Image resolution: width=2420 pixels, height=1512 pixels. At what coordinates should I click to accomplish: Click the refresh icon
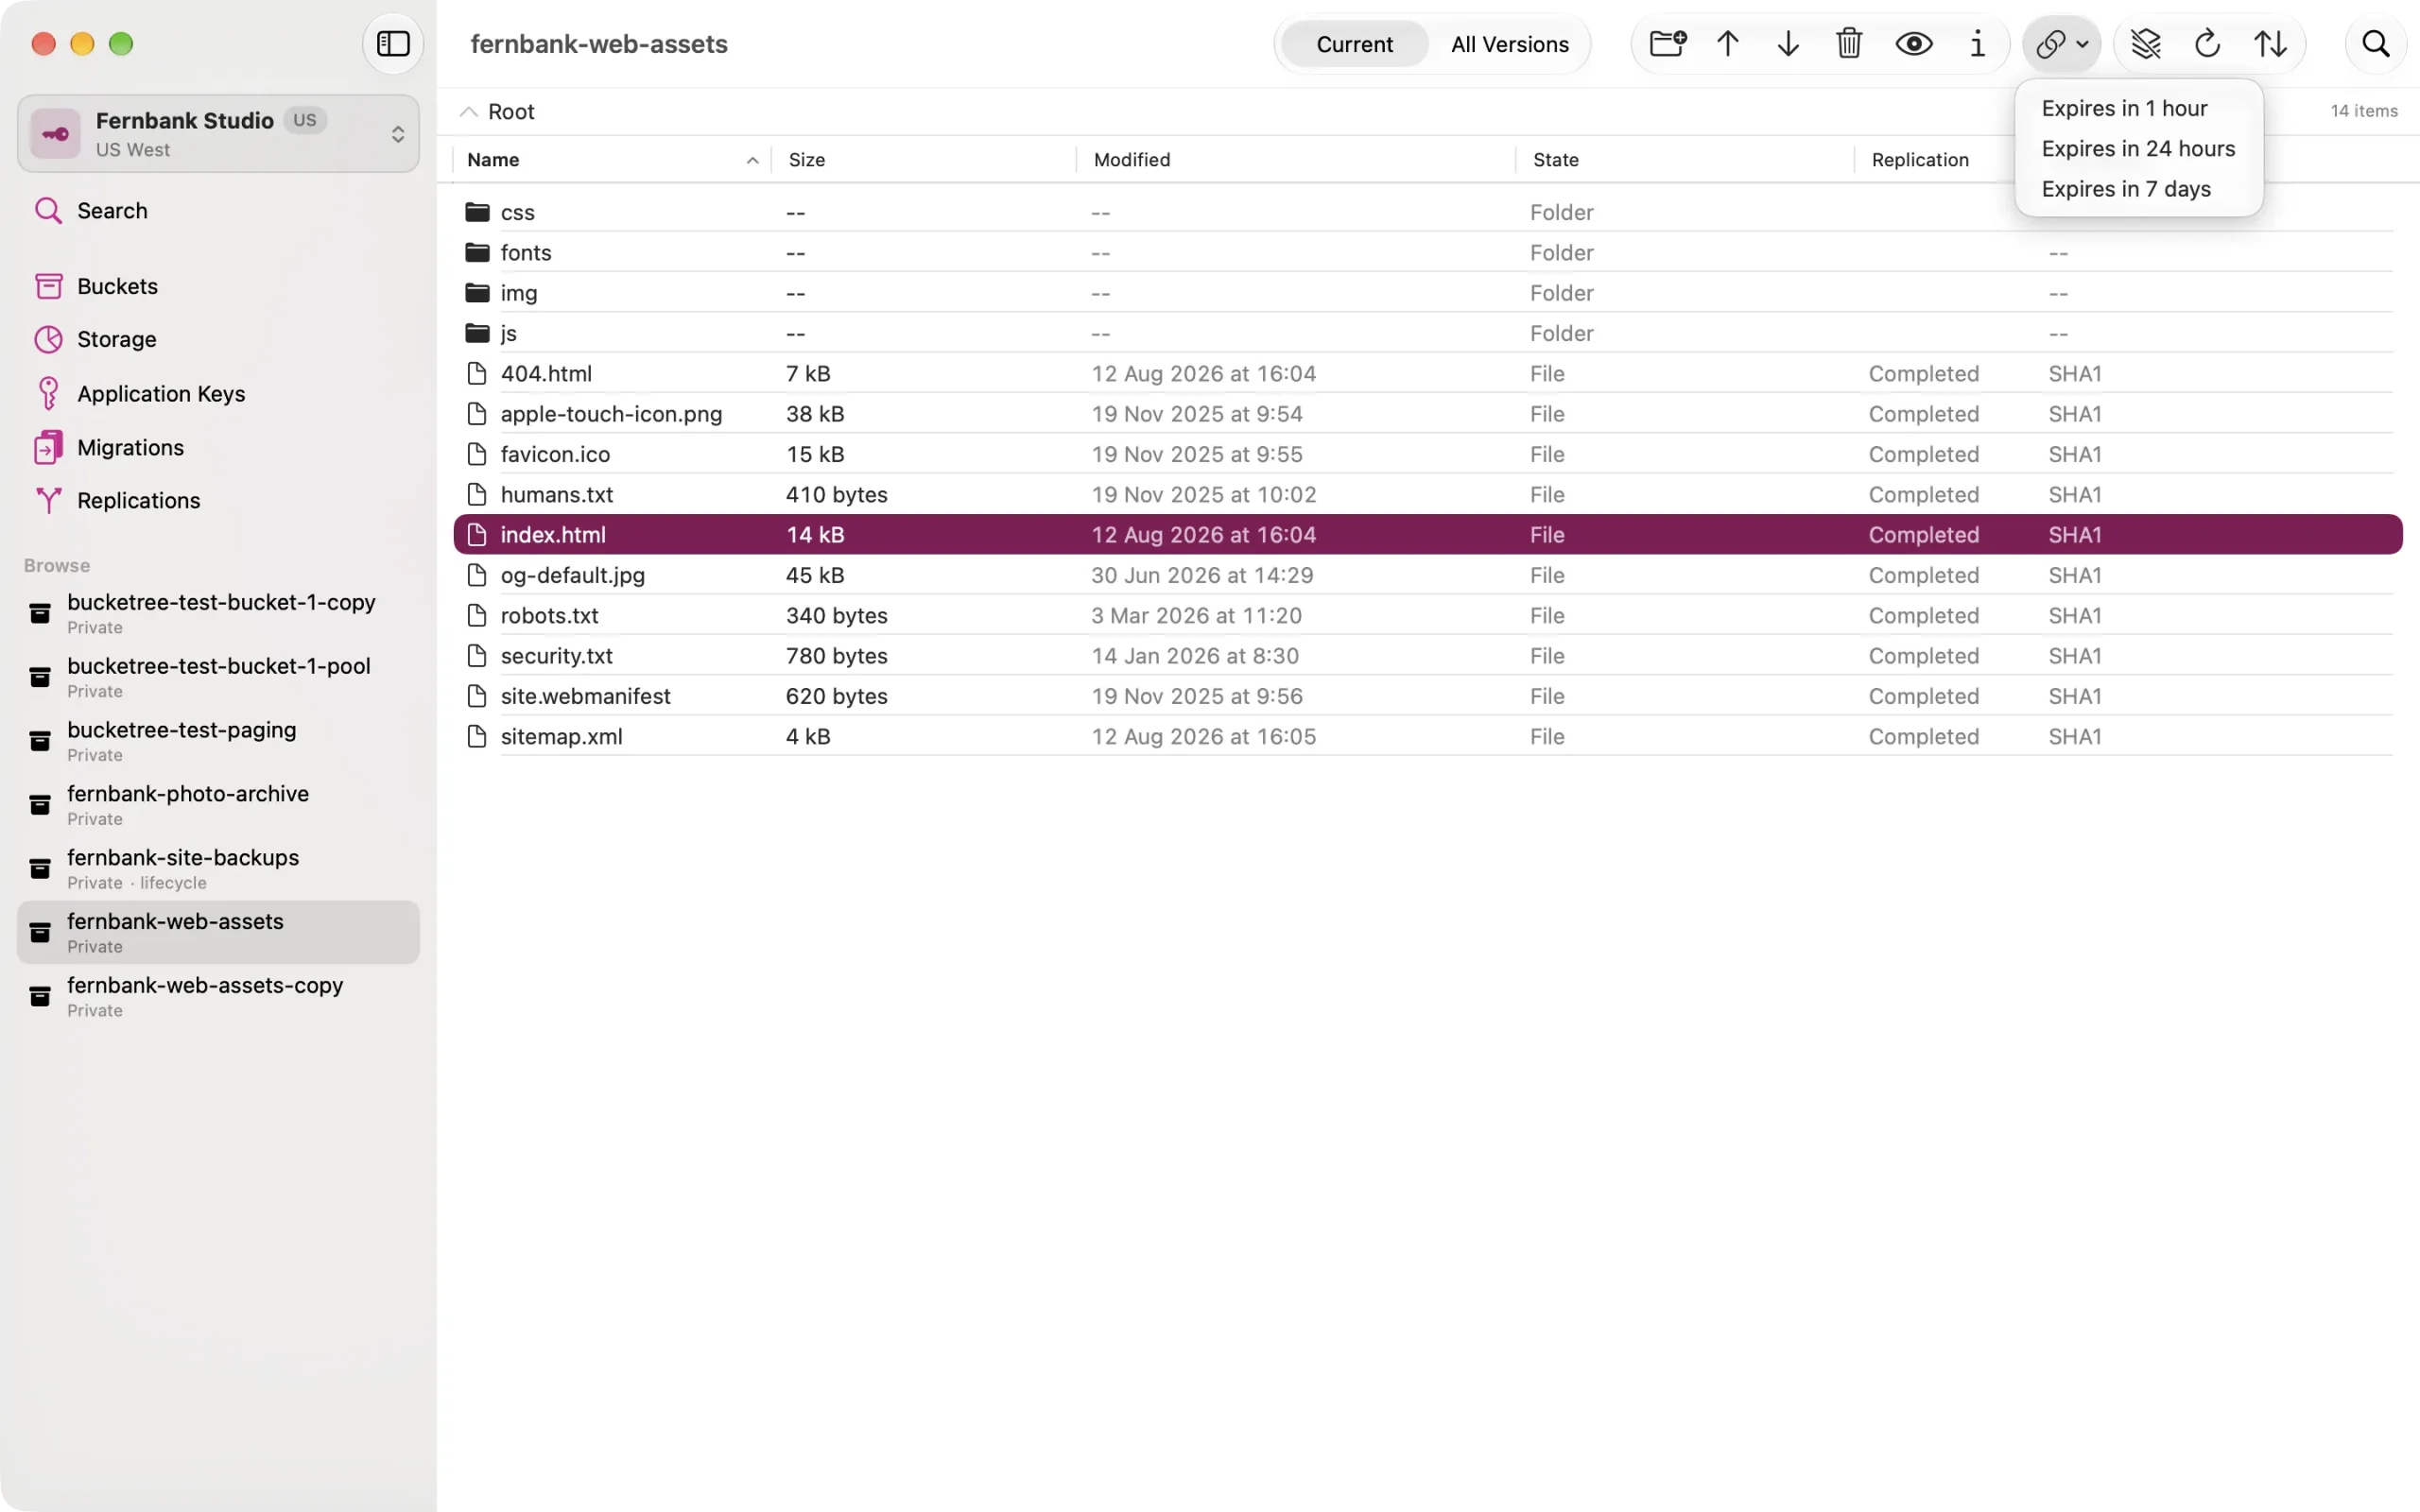tap(2207, 44)
